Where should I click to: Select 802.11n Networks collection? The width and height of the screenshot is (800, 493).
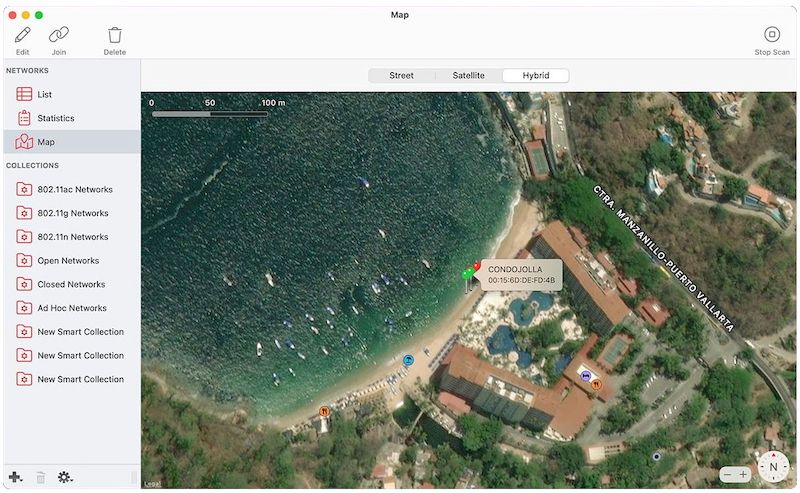tap(72, 237)
